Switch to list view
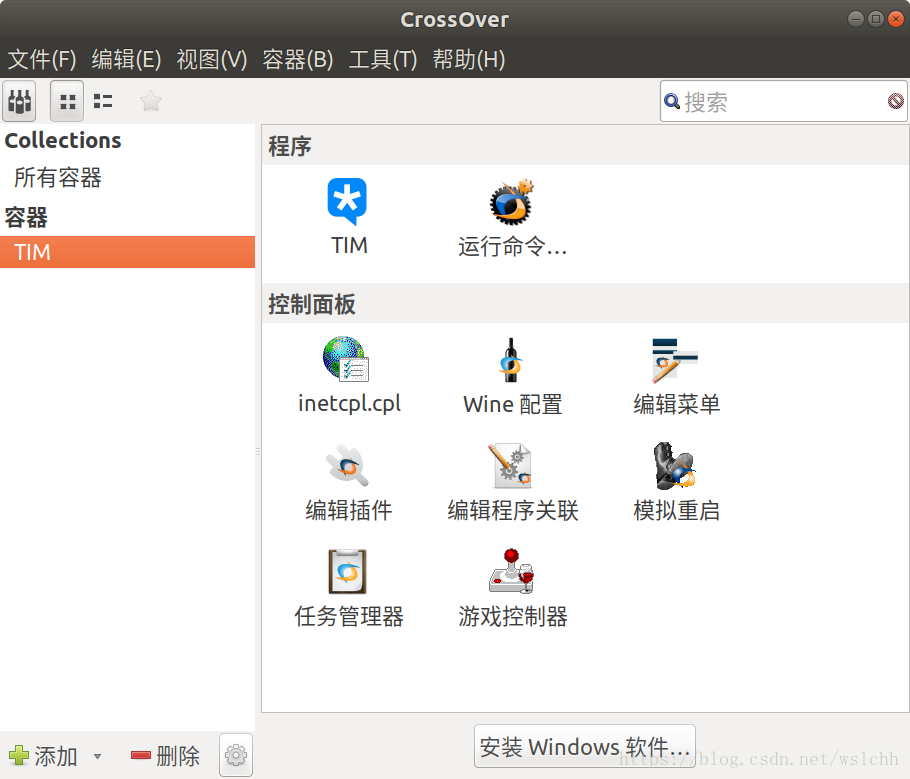 click(x=103, y=102)
